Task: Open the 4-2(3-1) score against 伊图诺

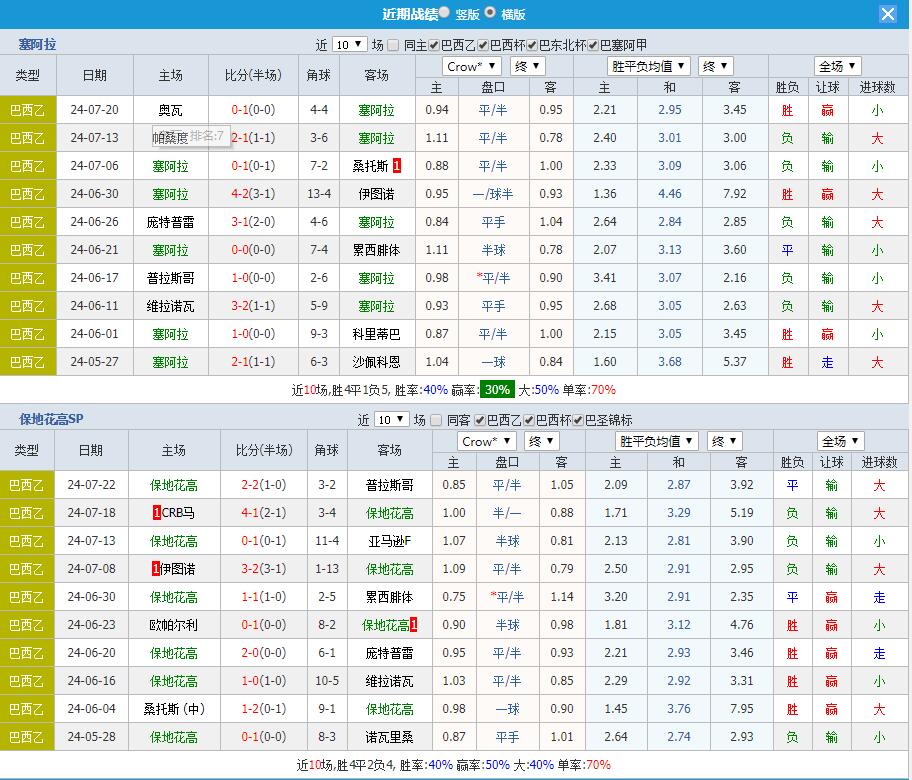Action: tap(253, 194)
